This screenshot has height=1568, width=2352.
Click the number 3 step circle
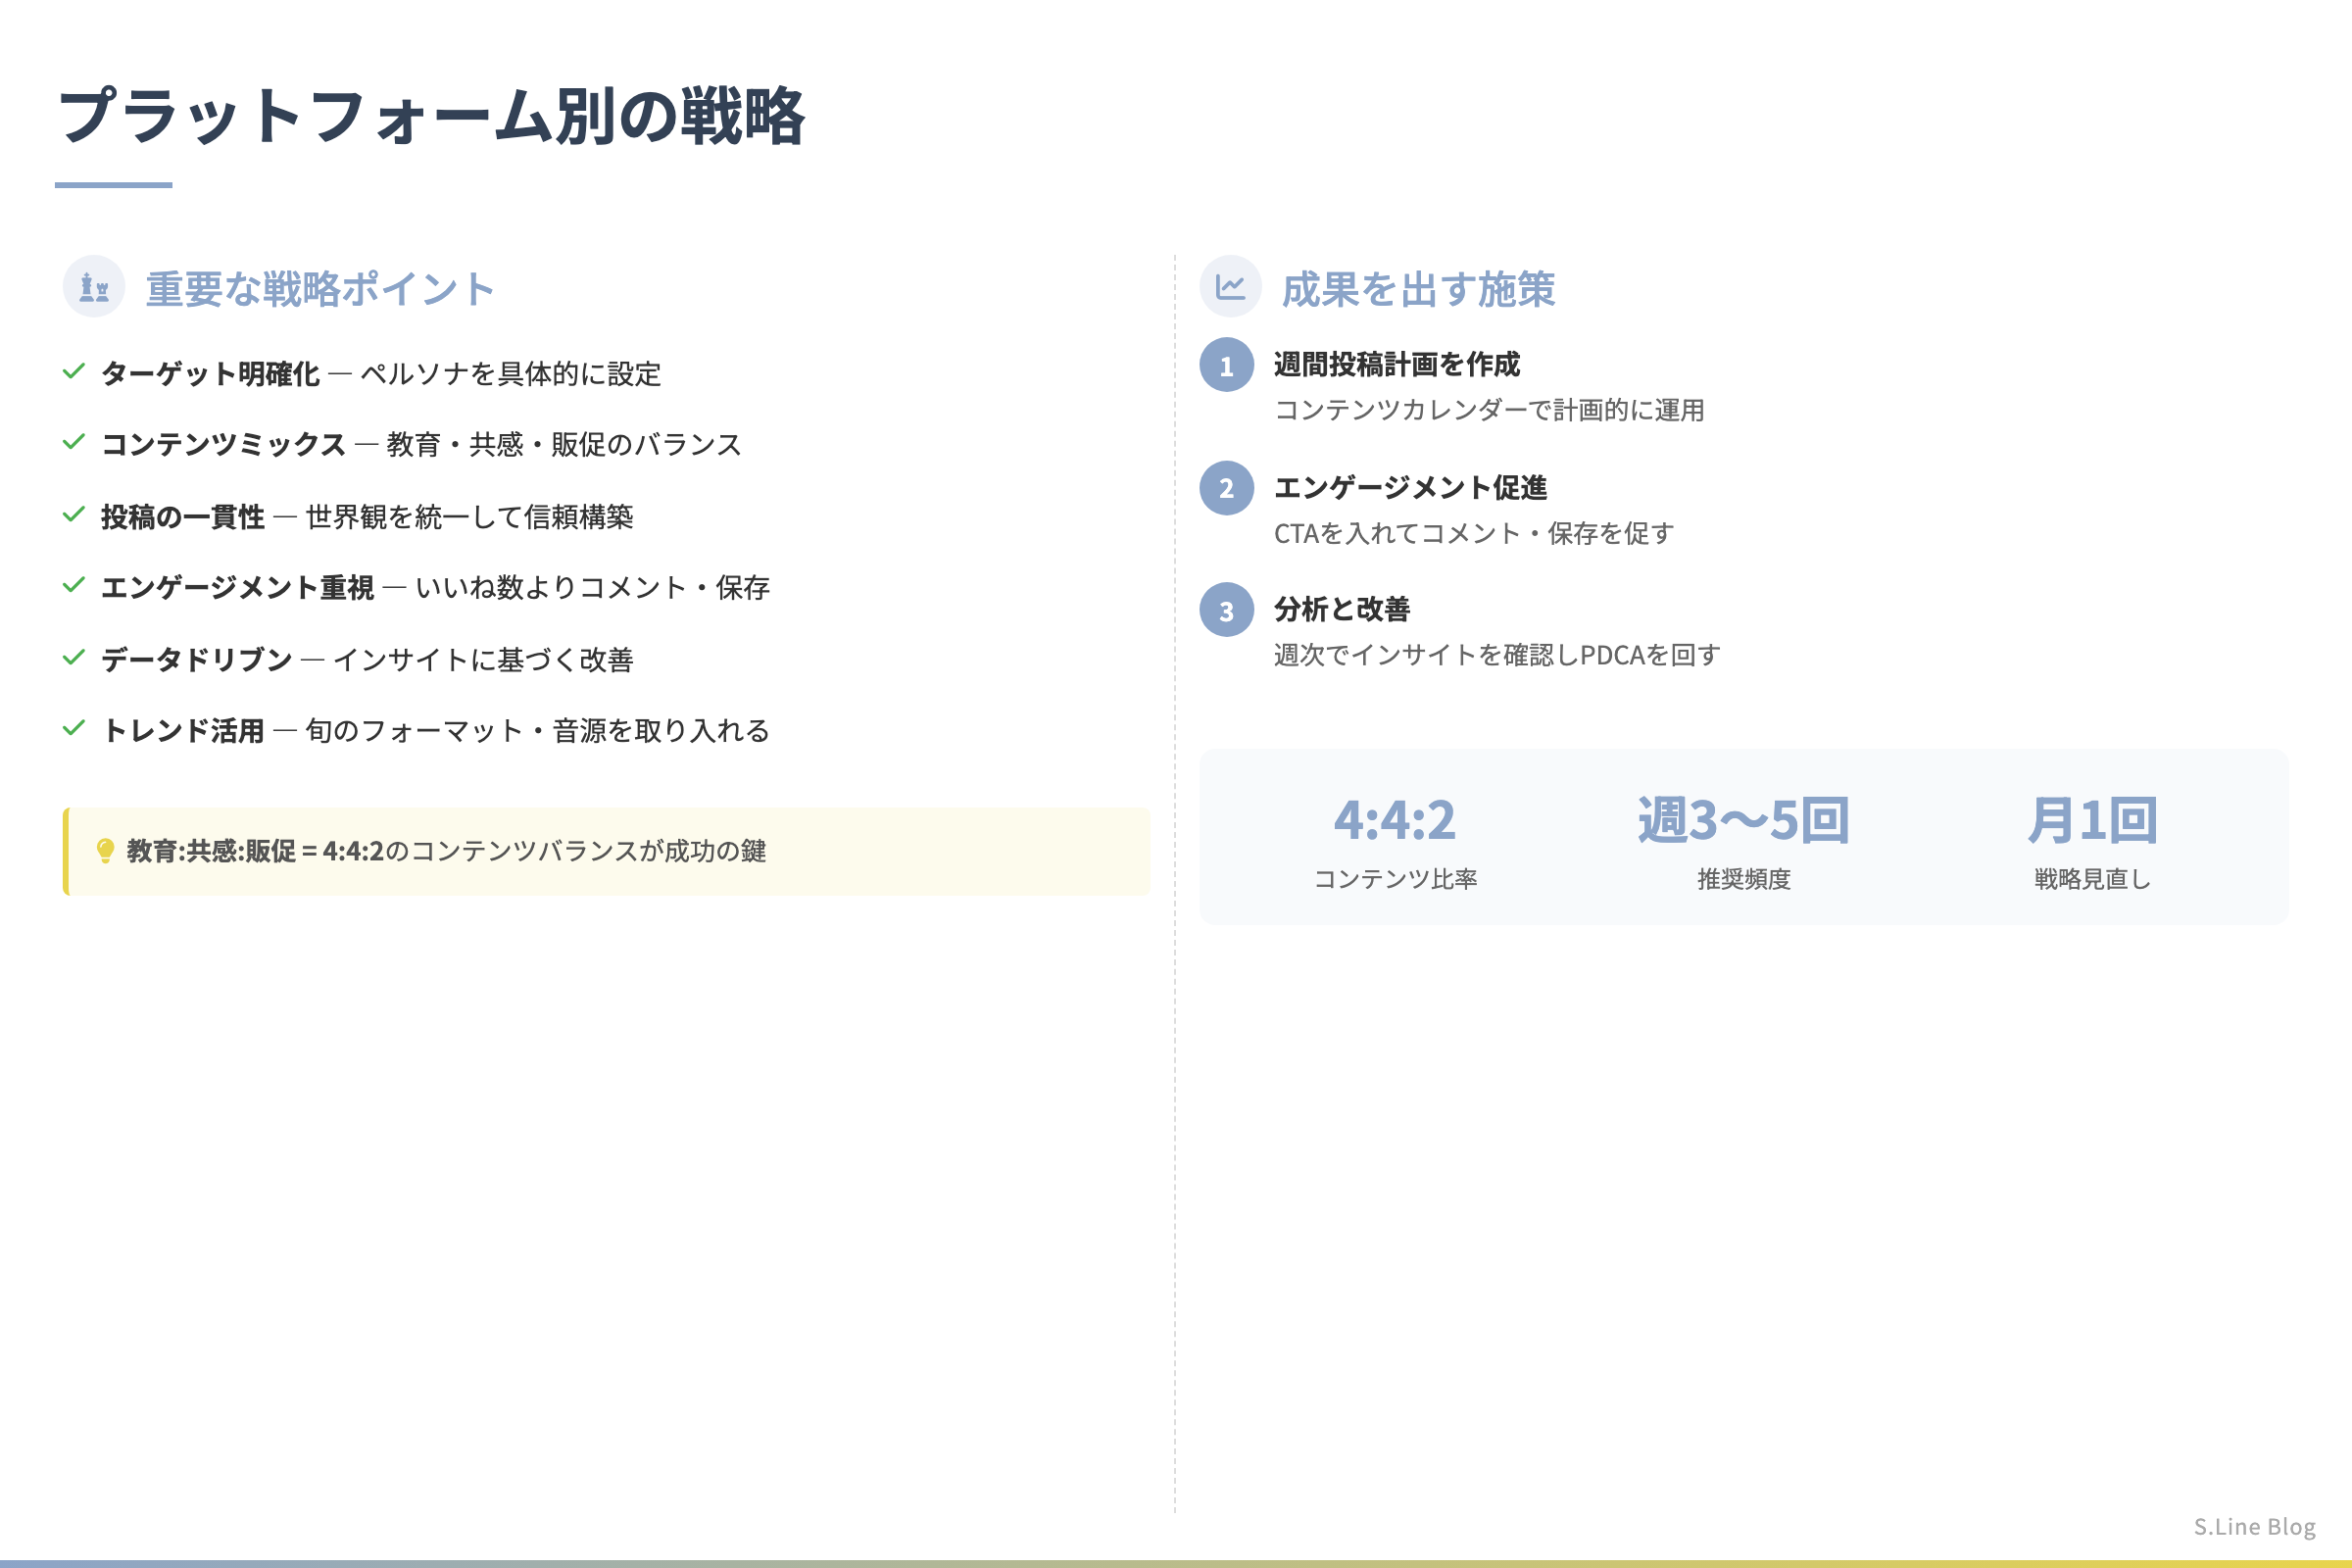(x=1227, y=610)
